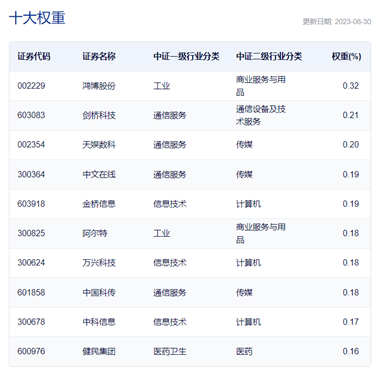Click the 权重(%) column header
The height and width of the screenshot is (381, 380).
pyautogui.click(x=346, y=56)
